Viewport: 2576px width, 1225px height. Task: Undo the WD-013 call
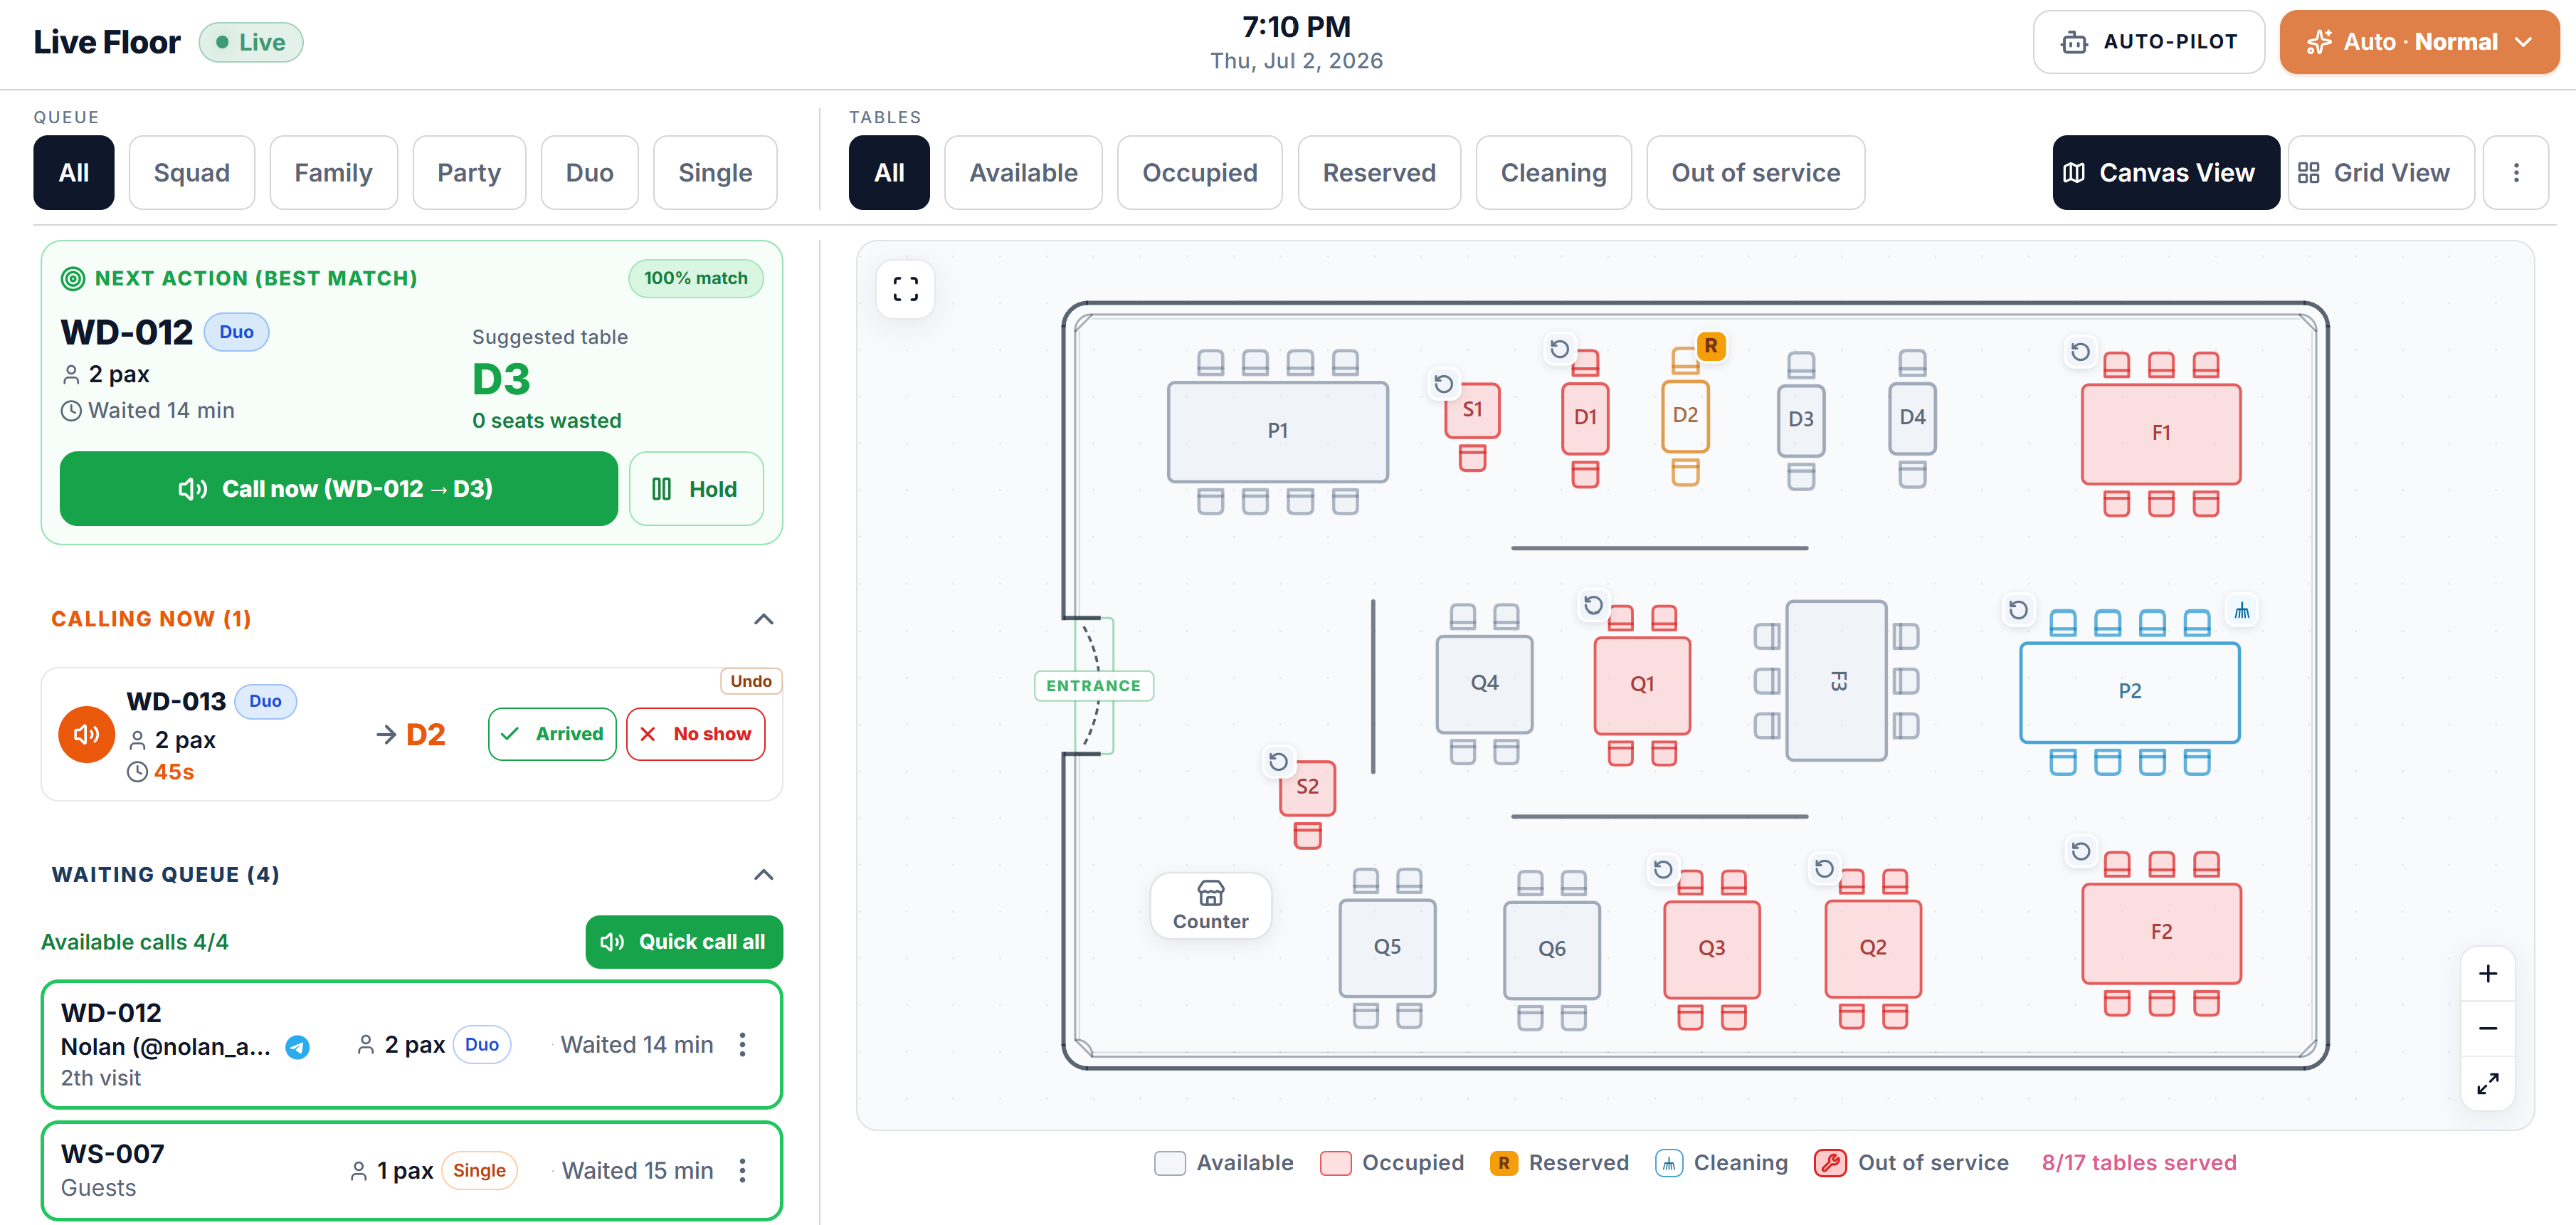tap(750, 682)
